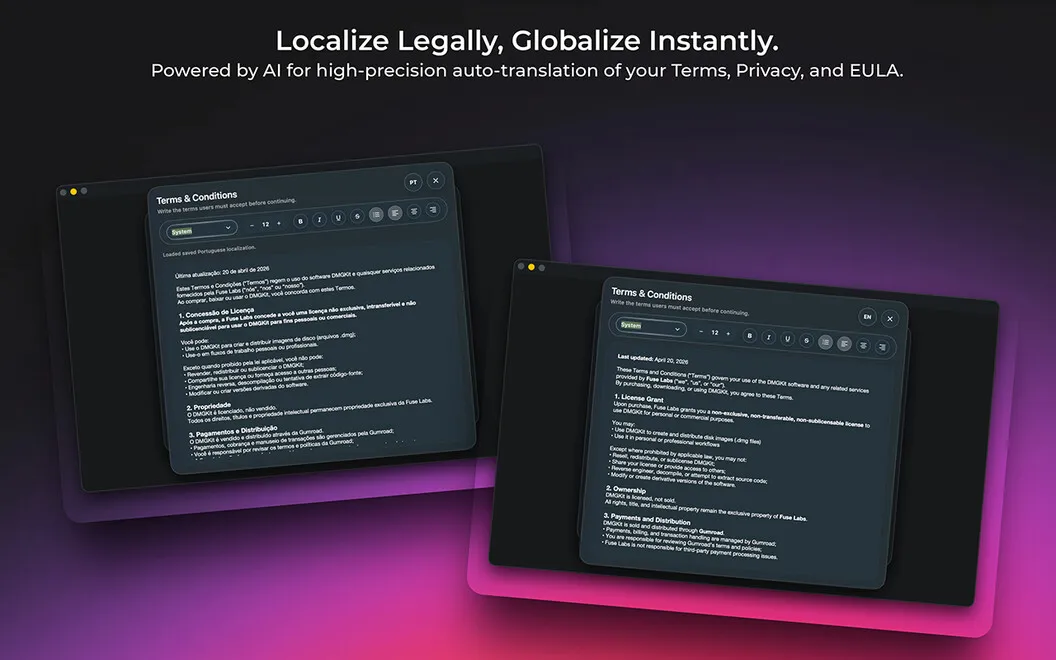Decrease font size in the English editor
This screenshot has width=1056, height=660.
701,331
